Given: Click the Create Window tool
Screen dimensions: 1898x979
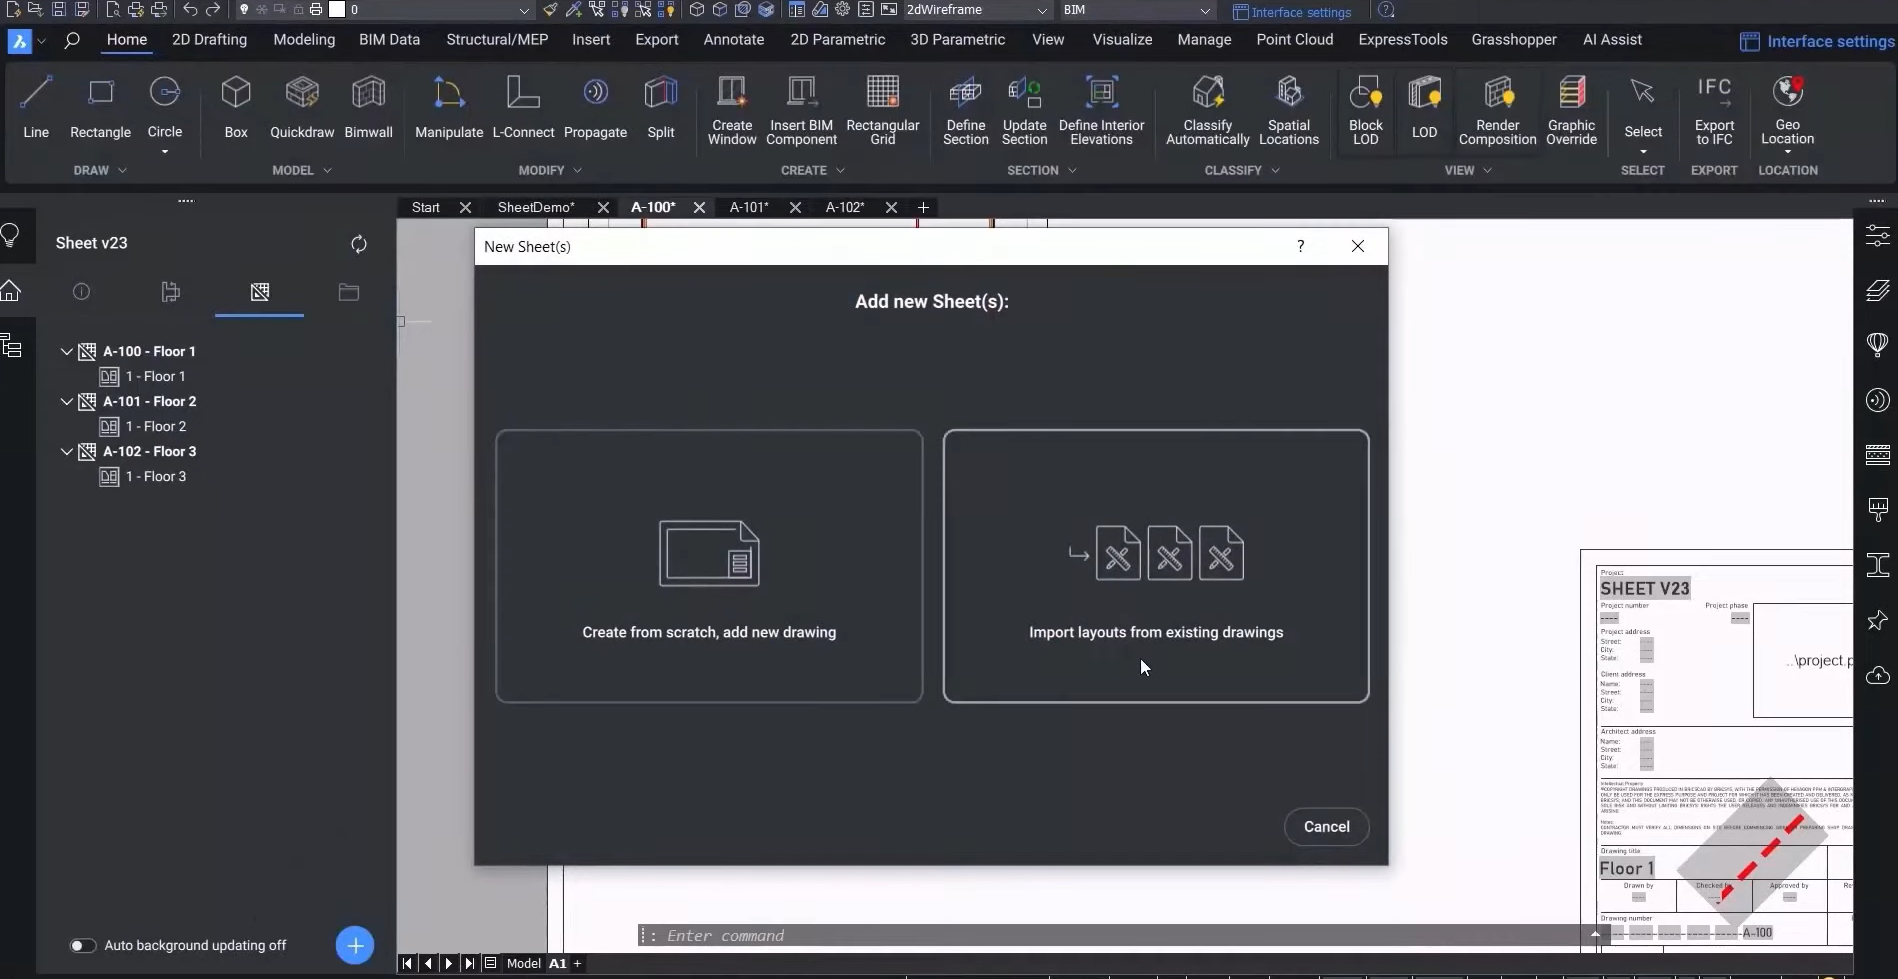Looking at the screenshot, I should [x=732, y=110].
